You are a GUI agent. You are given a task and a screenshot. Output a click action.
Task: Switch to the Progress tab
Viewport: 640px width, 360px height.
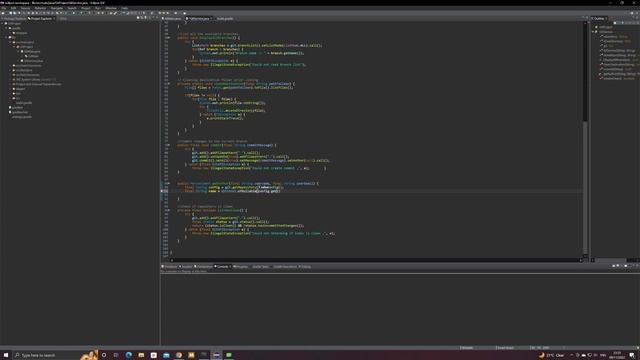(240, 267)
